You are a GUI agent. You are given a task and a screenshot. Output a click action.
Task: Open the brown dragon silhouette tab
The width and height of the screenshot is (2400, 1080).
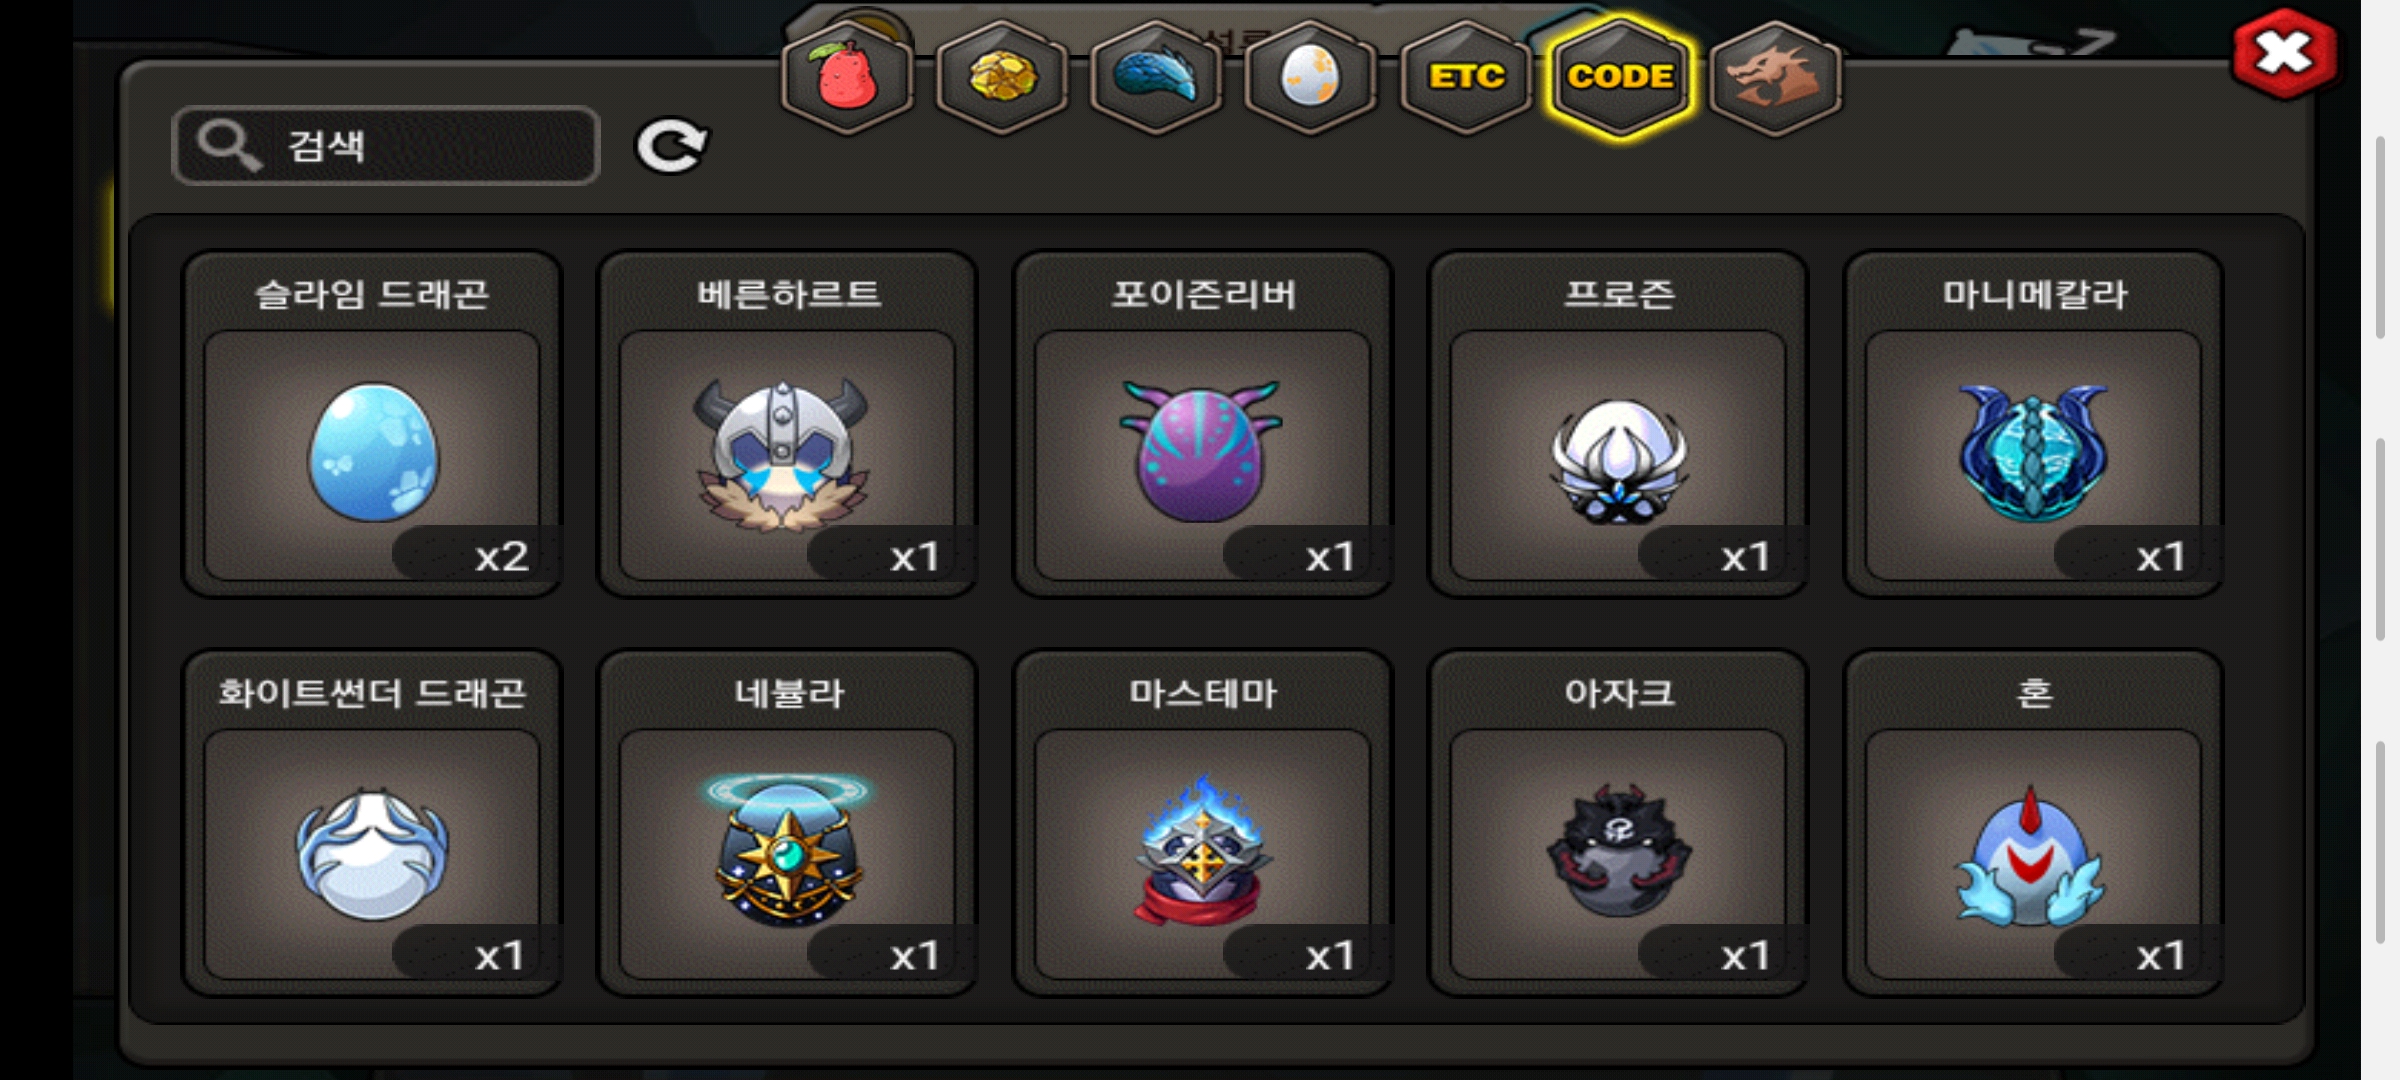(1775, 77)
